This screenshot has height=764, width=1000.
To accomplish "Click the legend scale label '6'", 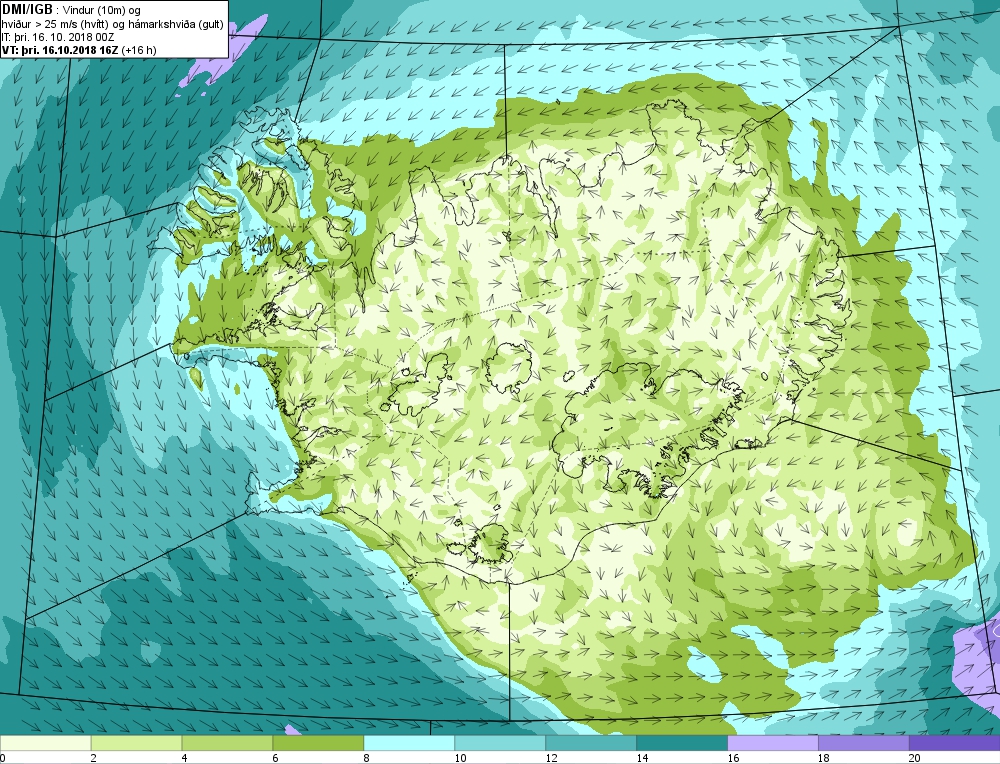I will click(x=276, y=758).
